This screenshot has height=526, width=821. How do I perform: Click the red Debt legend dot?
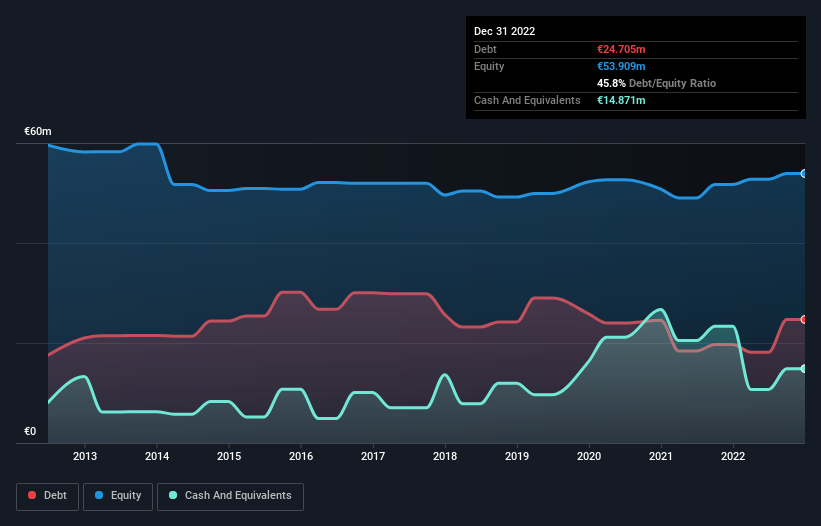[x=32, y=495]
